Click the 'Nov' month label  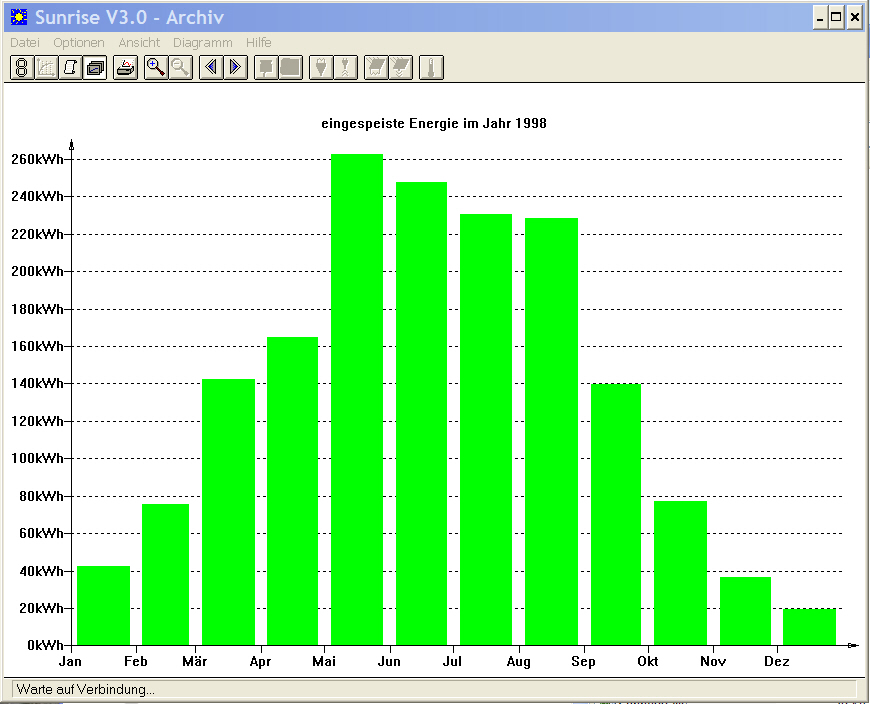(713, 661)
